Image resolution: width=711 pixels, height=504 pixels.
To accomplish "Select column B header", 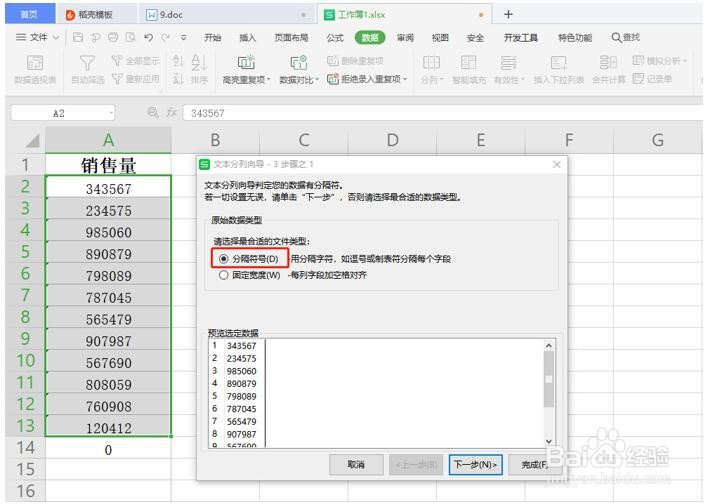I will 215,140.
